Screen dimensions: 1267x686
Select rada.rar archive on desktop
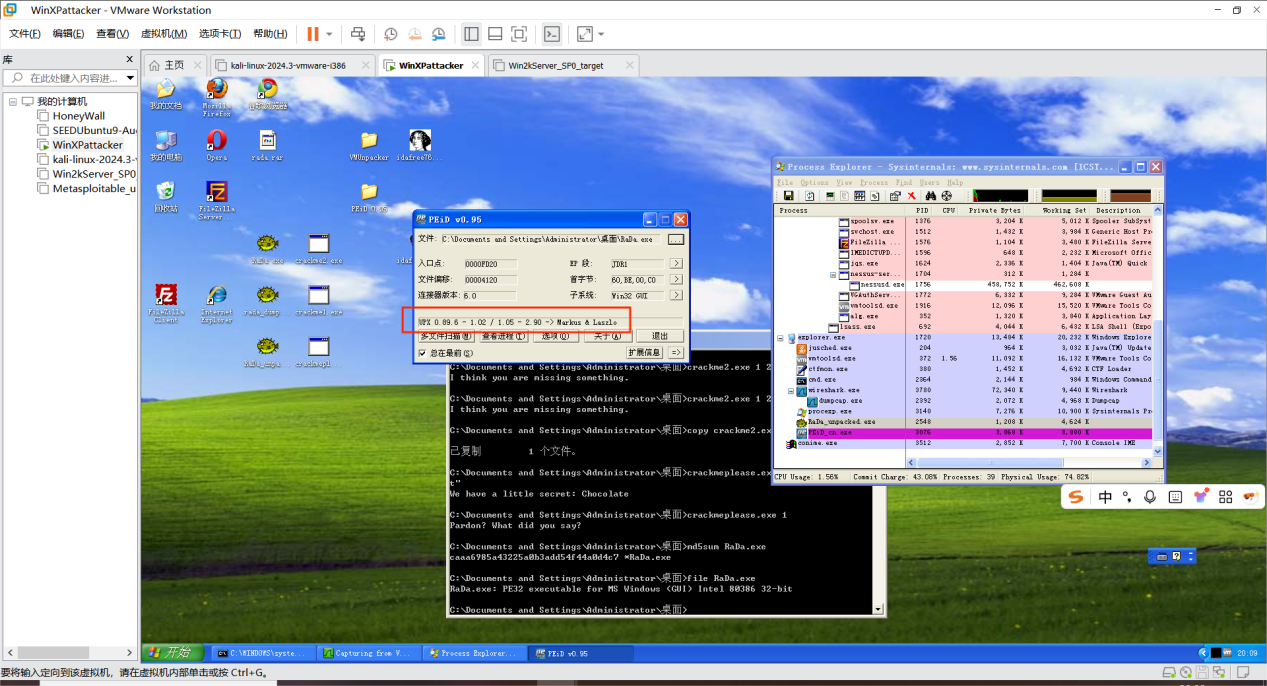point(267,144)
